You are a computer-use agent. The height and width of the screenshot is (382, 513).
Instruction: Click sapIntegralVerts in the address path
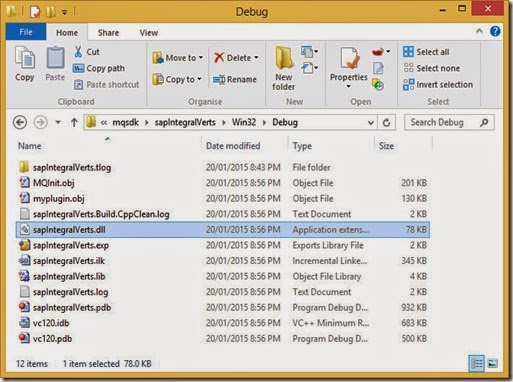[185, 122]
